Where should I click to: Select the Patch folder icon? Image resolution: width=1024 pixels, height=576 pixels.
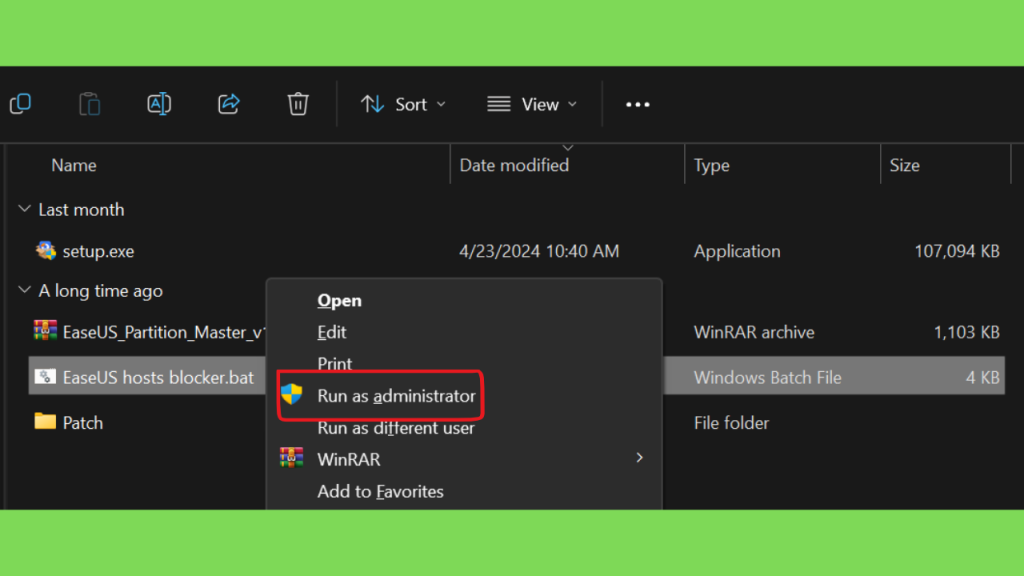[45, 421]
